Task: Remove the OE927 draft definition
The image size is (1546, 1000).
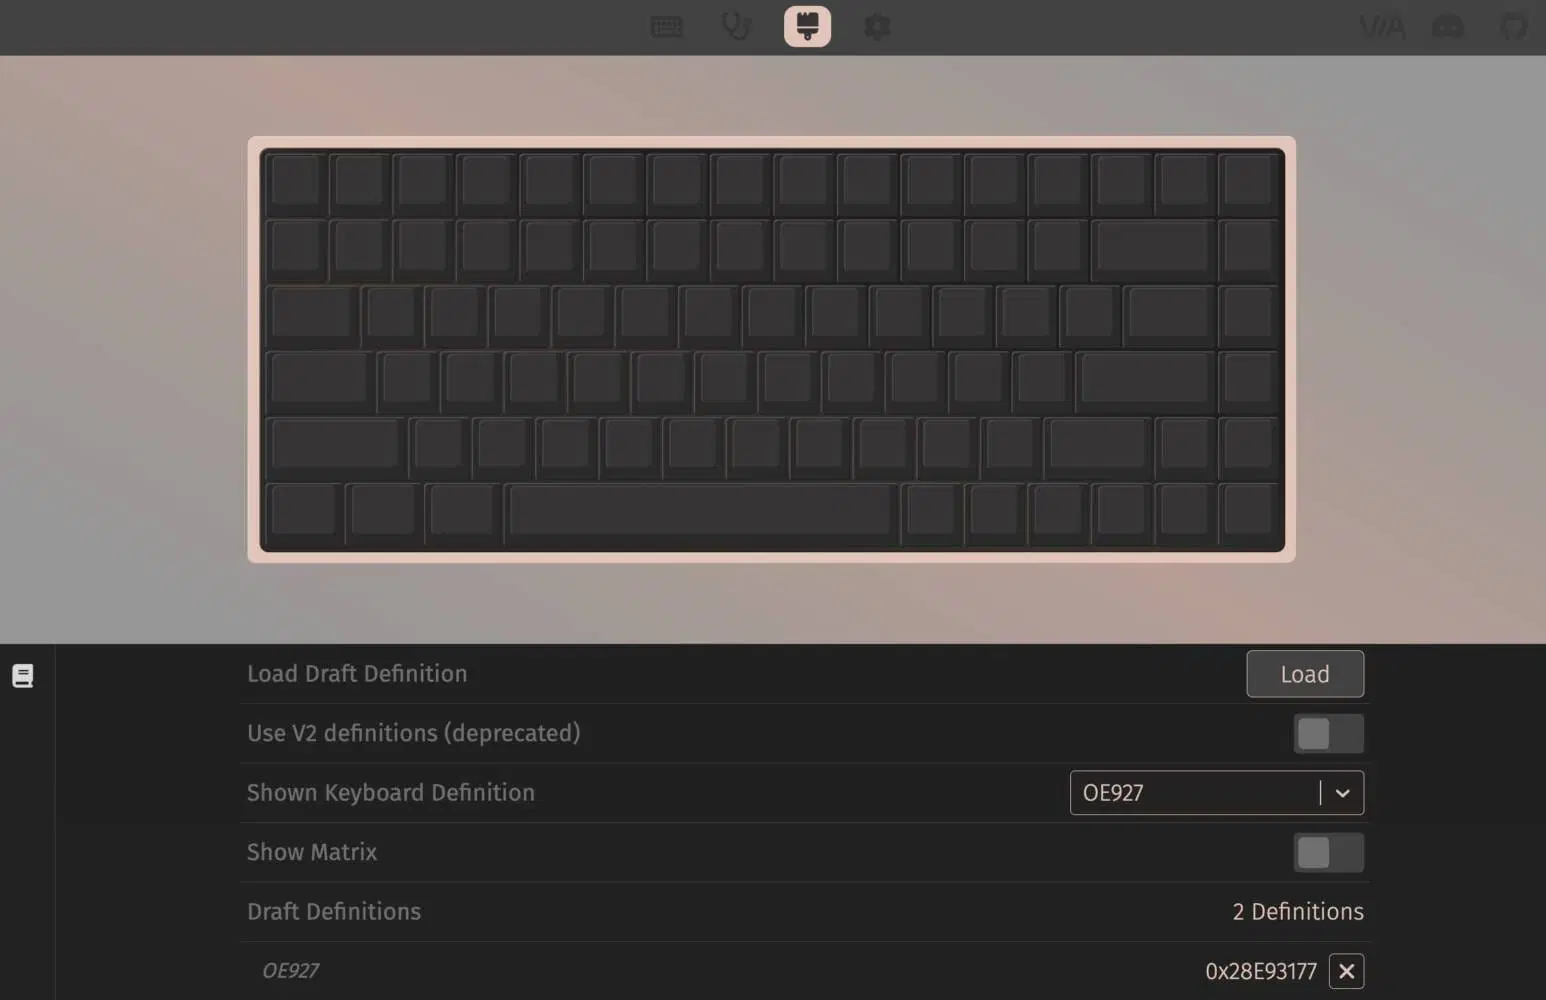Action: (1346, 971)
